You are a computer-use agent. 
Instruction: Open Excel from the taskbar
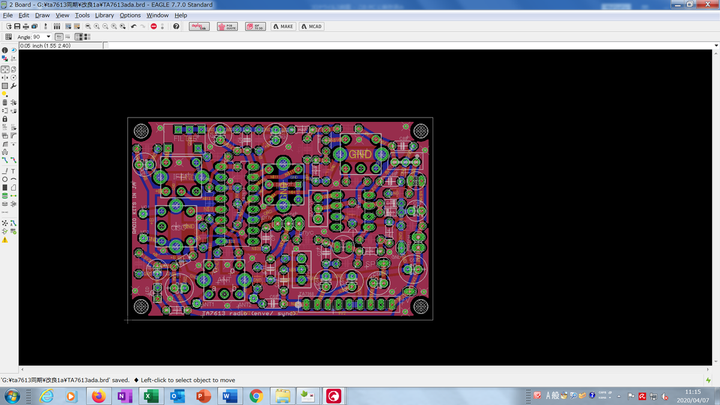click(x=150, y=397)
